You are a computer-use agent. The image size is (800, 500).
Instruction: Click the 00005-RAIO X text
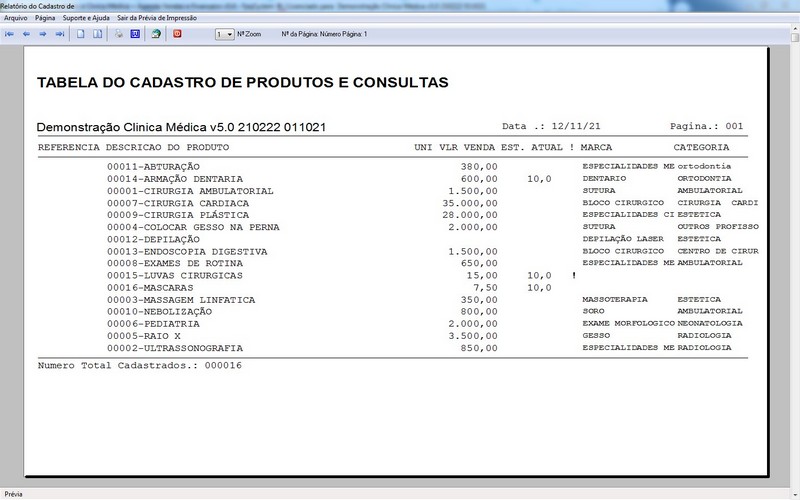(144, 336)
